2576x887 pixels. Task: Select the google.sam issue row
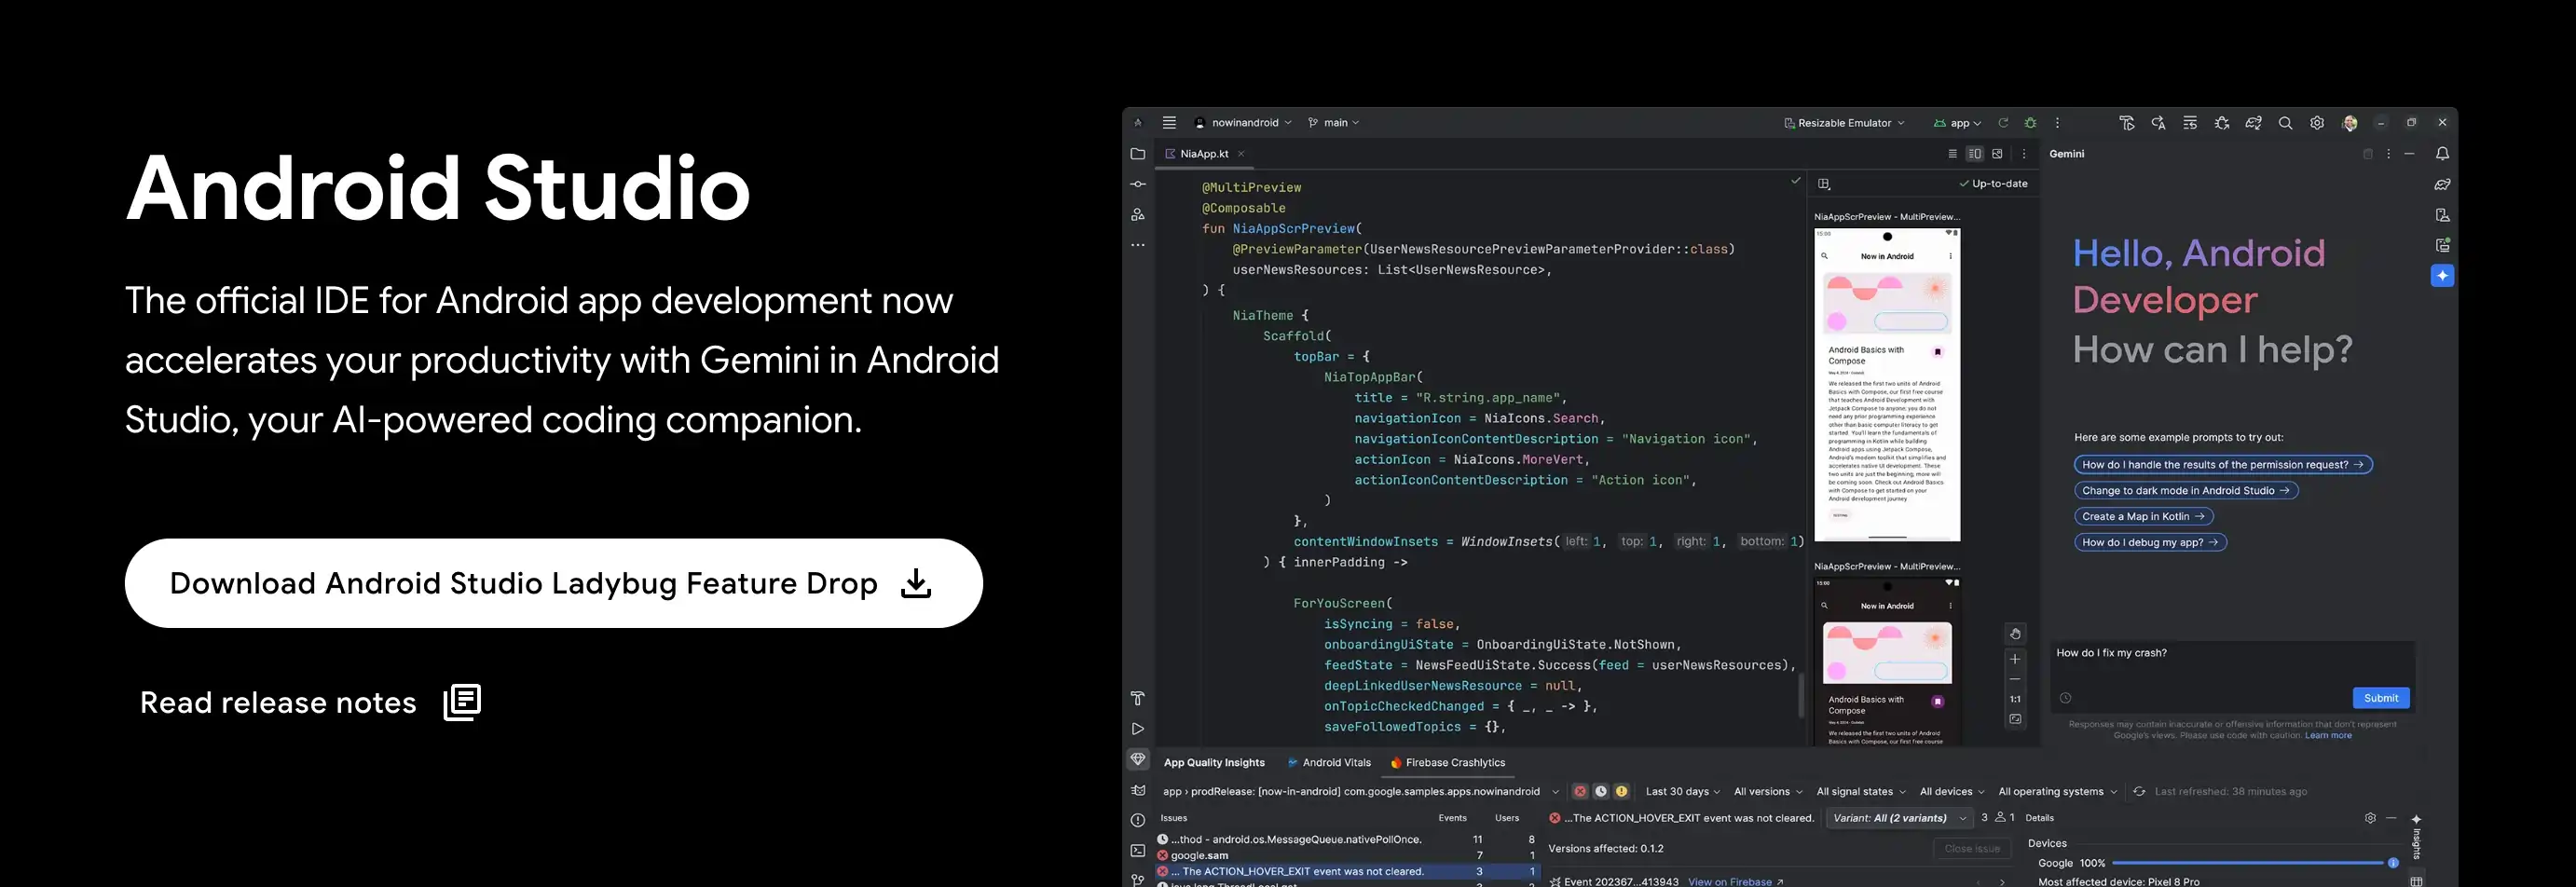[x=1347, y=855]
